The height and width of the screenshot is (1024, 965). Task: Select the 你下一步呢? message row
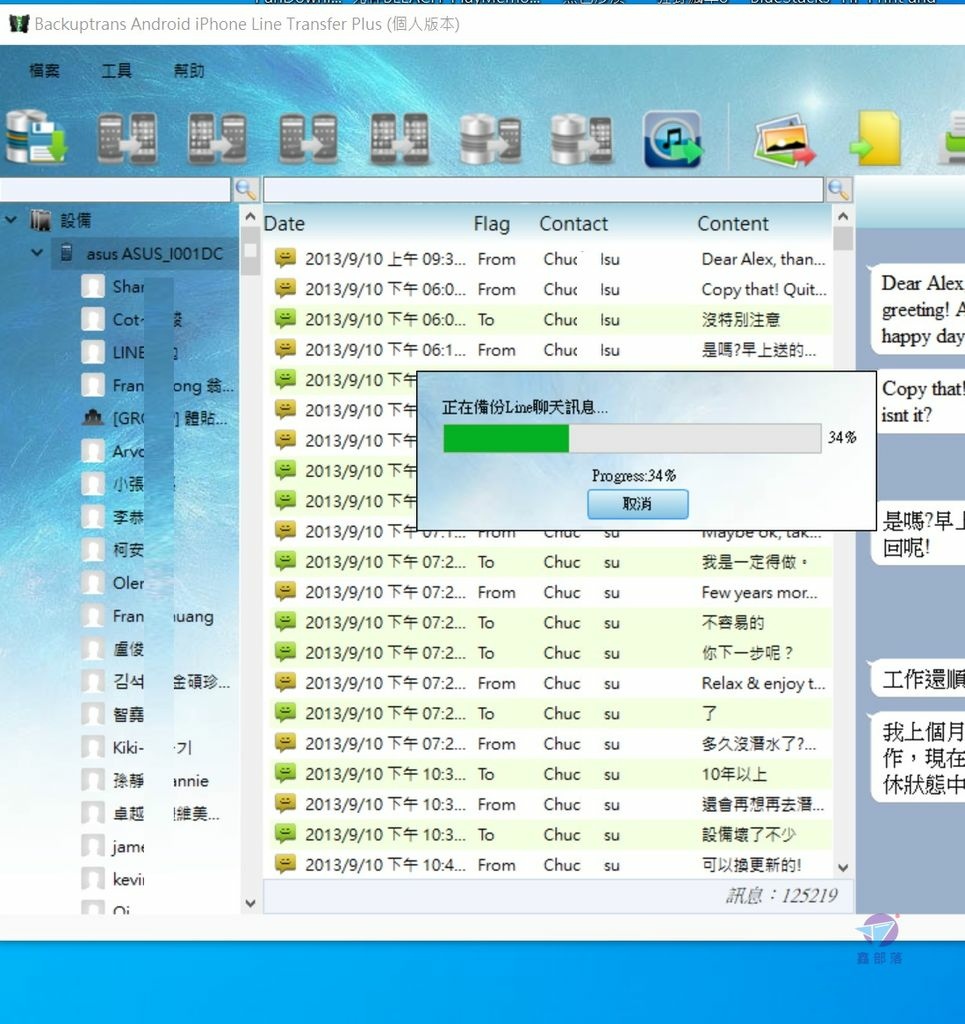[x=550, y=652]
